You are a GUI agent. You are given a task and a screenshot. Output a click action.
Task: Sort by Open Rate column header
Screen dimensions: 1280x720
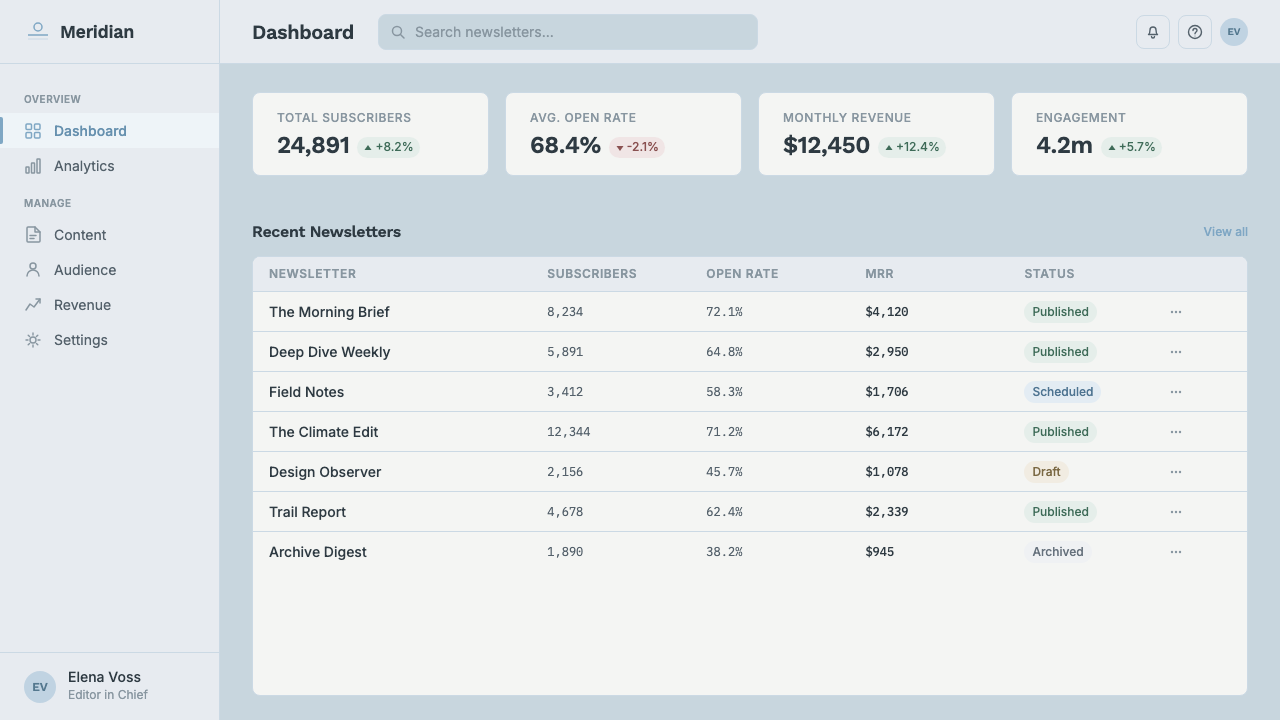pos(742,274)
